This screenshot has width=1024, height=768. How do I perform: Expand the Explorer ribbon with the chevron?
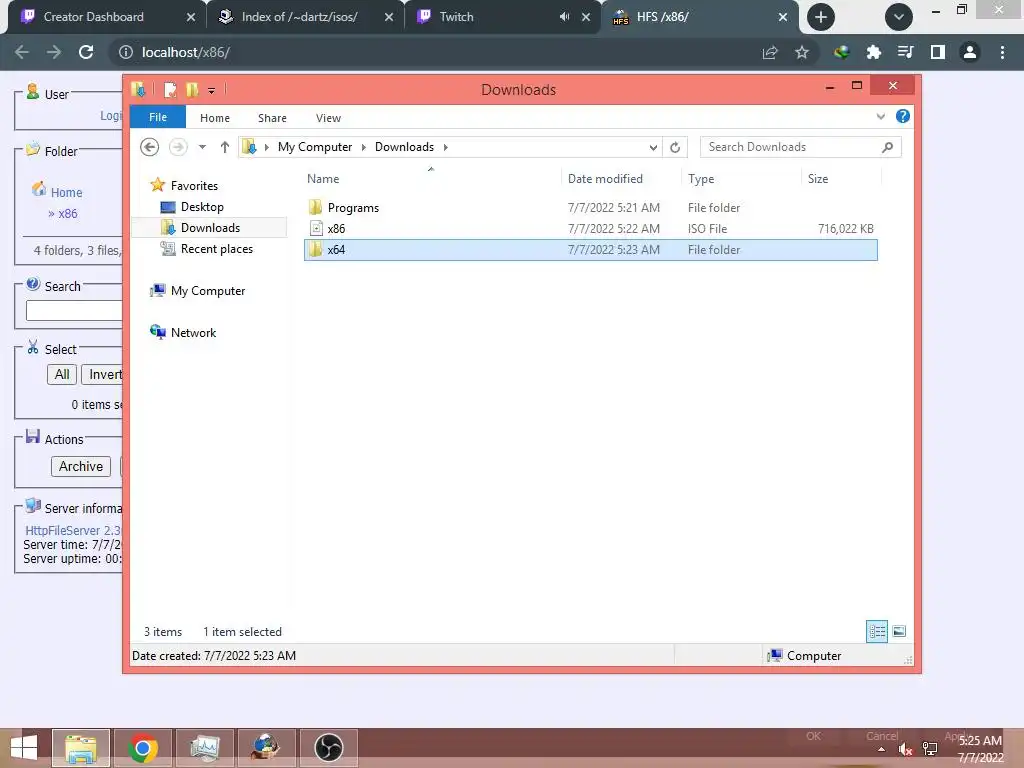pyautogui.click(x=880, y=116)
